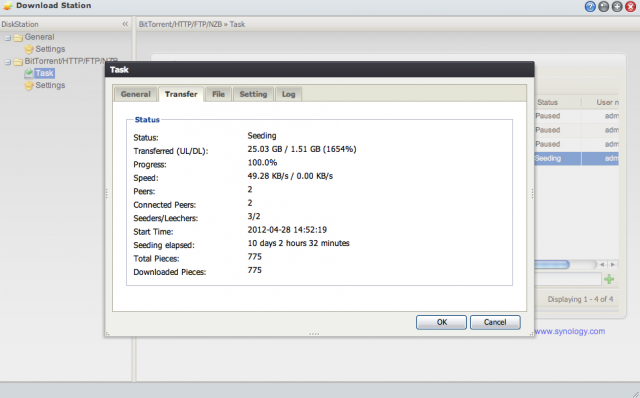640x398 pixels.
Task: Click the input field beside the plus icon
Action: (568, 279)
